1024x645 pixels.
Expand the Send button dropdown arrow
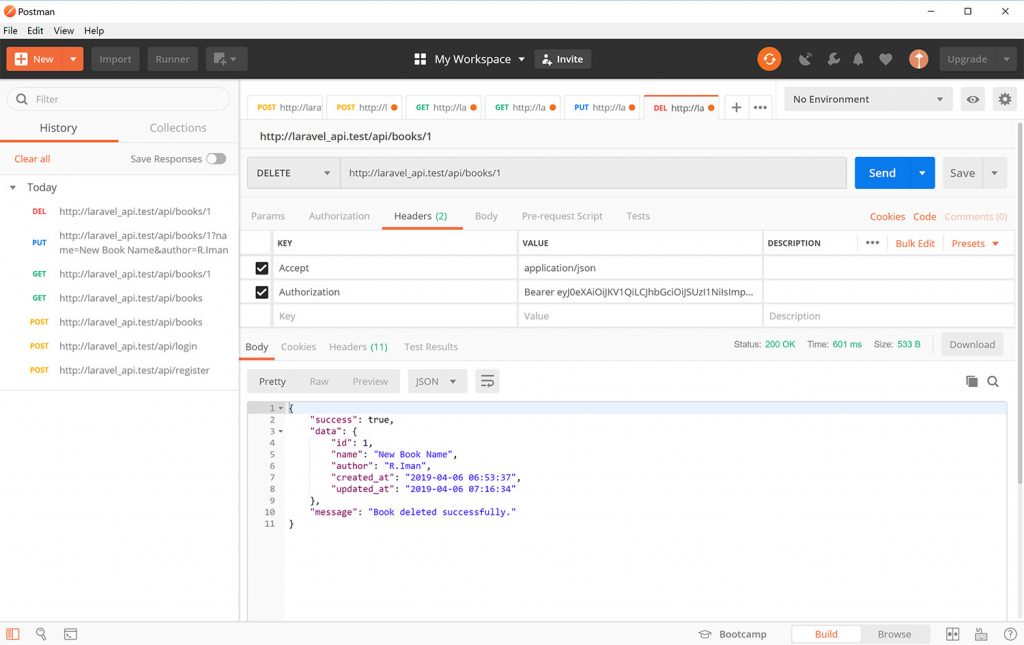click(x=922, y=173)
